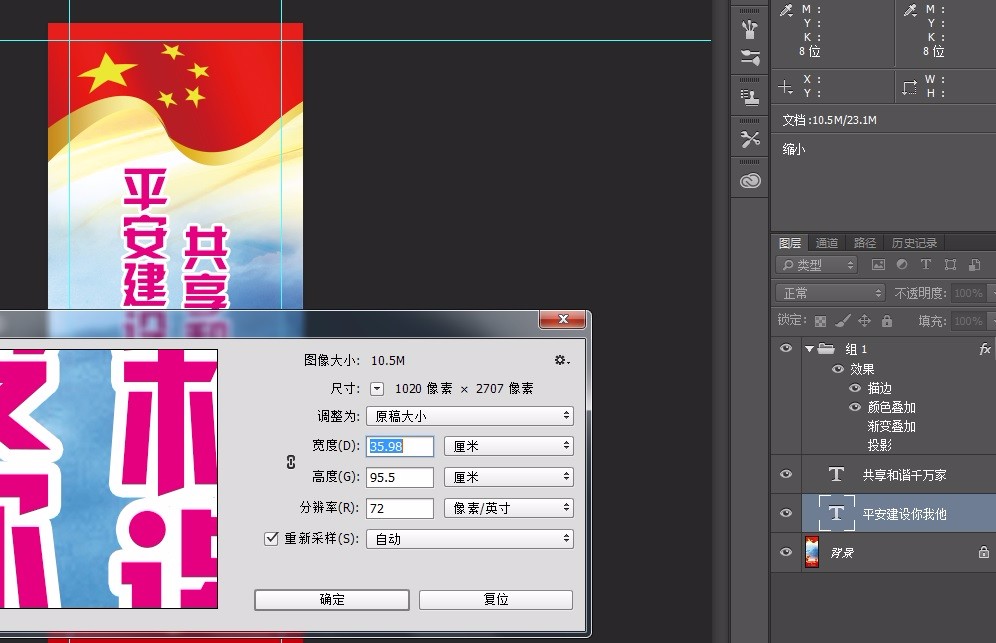
Task: Click the Image Size preview thumbnail
Action: click(109, 478)
